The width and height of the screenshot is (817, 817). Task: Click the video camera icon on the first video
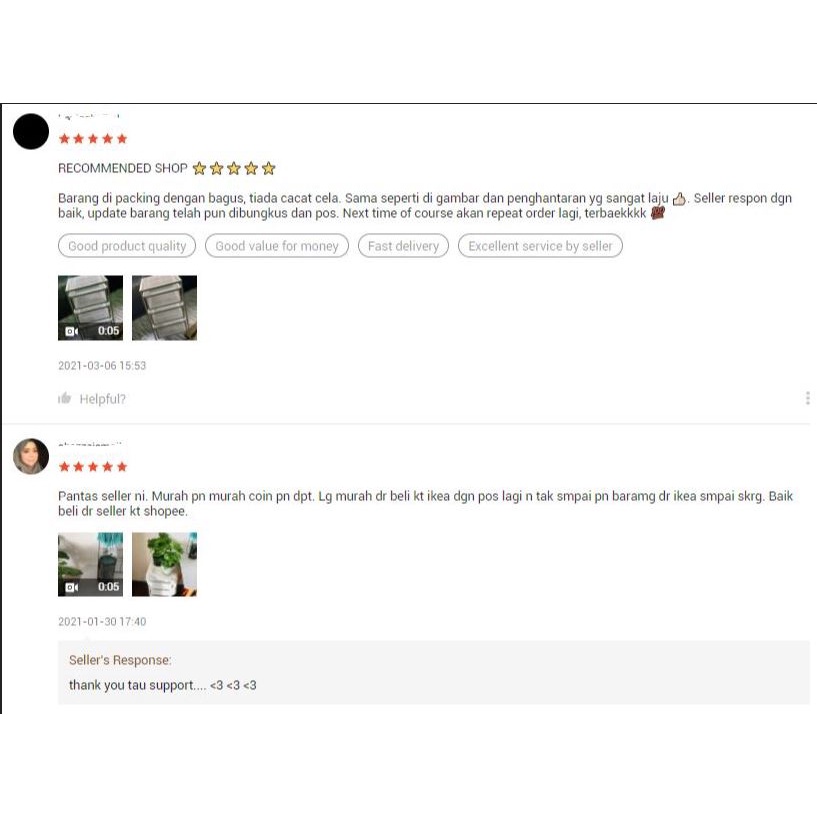pos(71,331)
